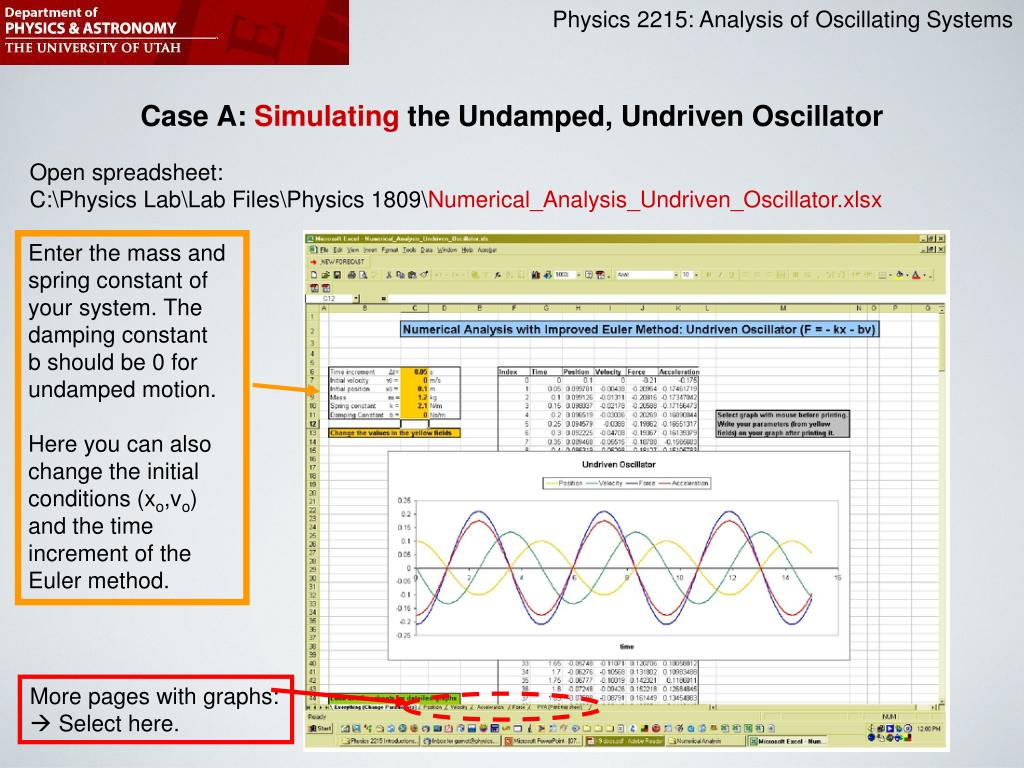
Task: Click the Print icon in Excel toolbar
Action: click(x=352, y=275)
